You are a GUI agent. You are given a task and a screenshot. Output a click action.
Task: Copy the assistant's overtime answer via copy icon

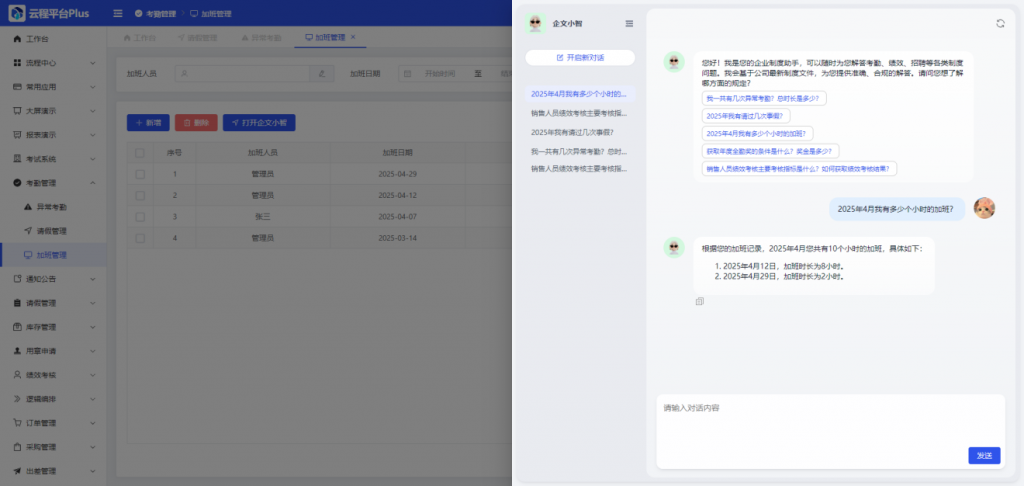coord(699,302)
